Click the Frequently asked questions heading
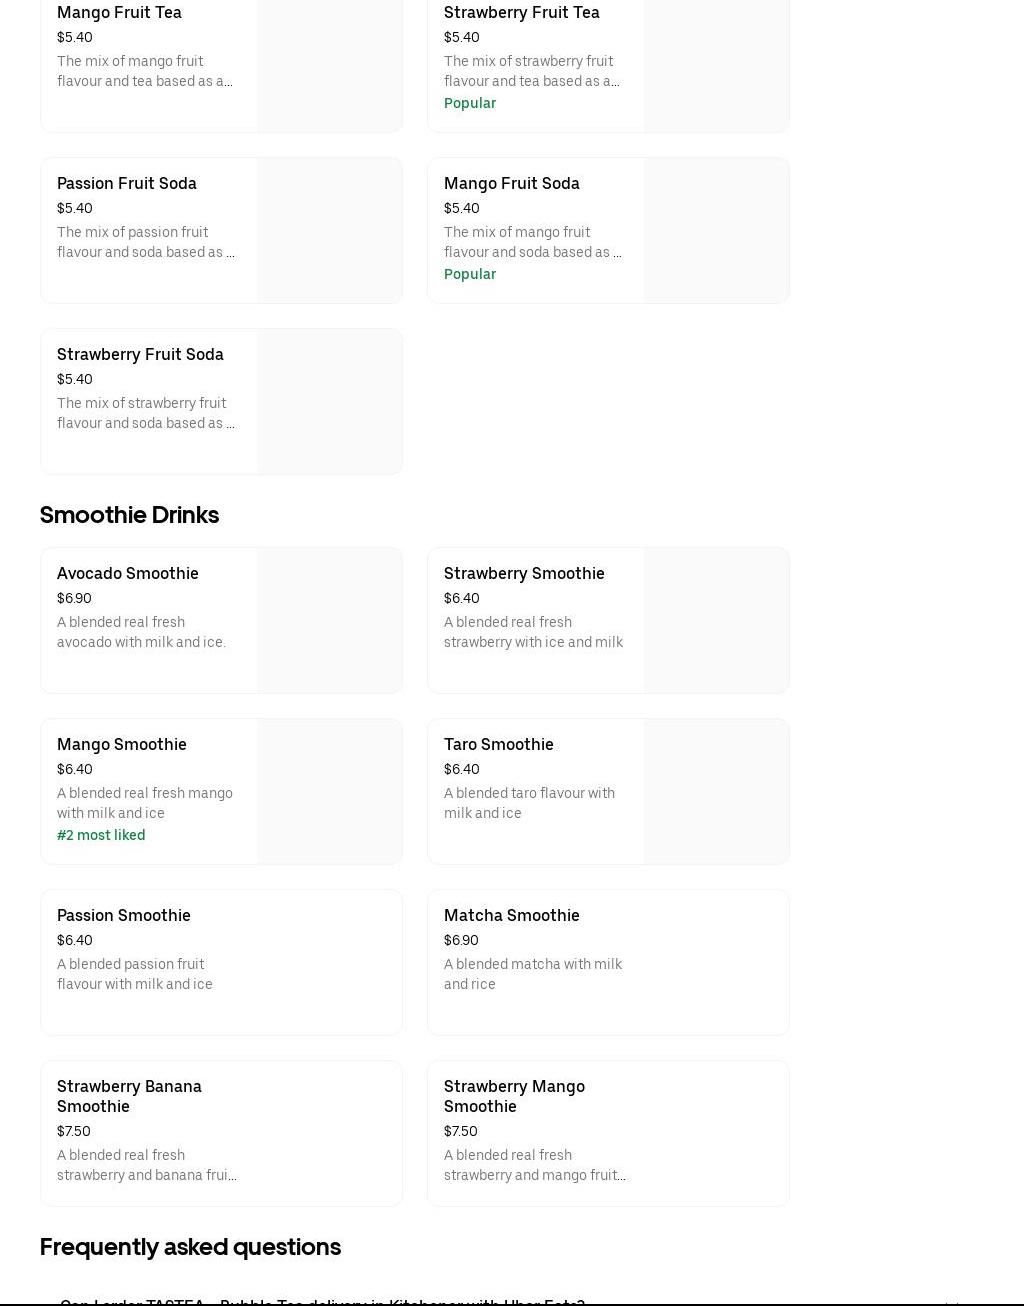 (x=190, y=1247)
